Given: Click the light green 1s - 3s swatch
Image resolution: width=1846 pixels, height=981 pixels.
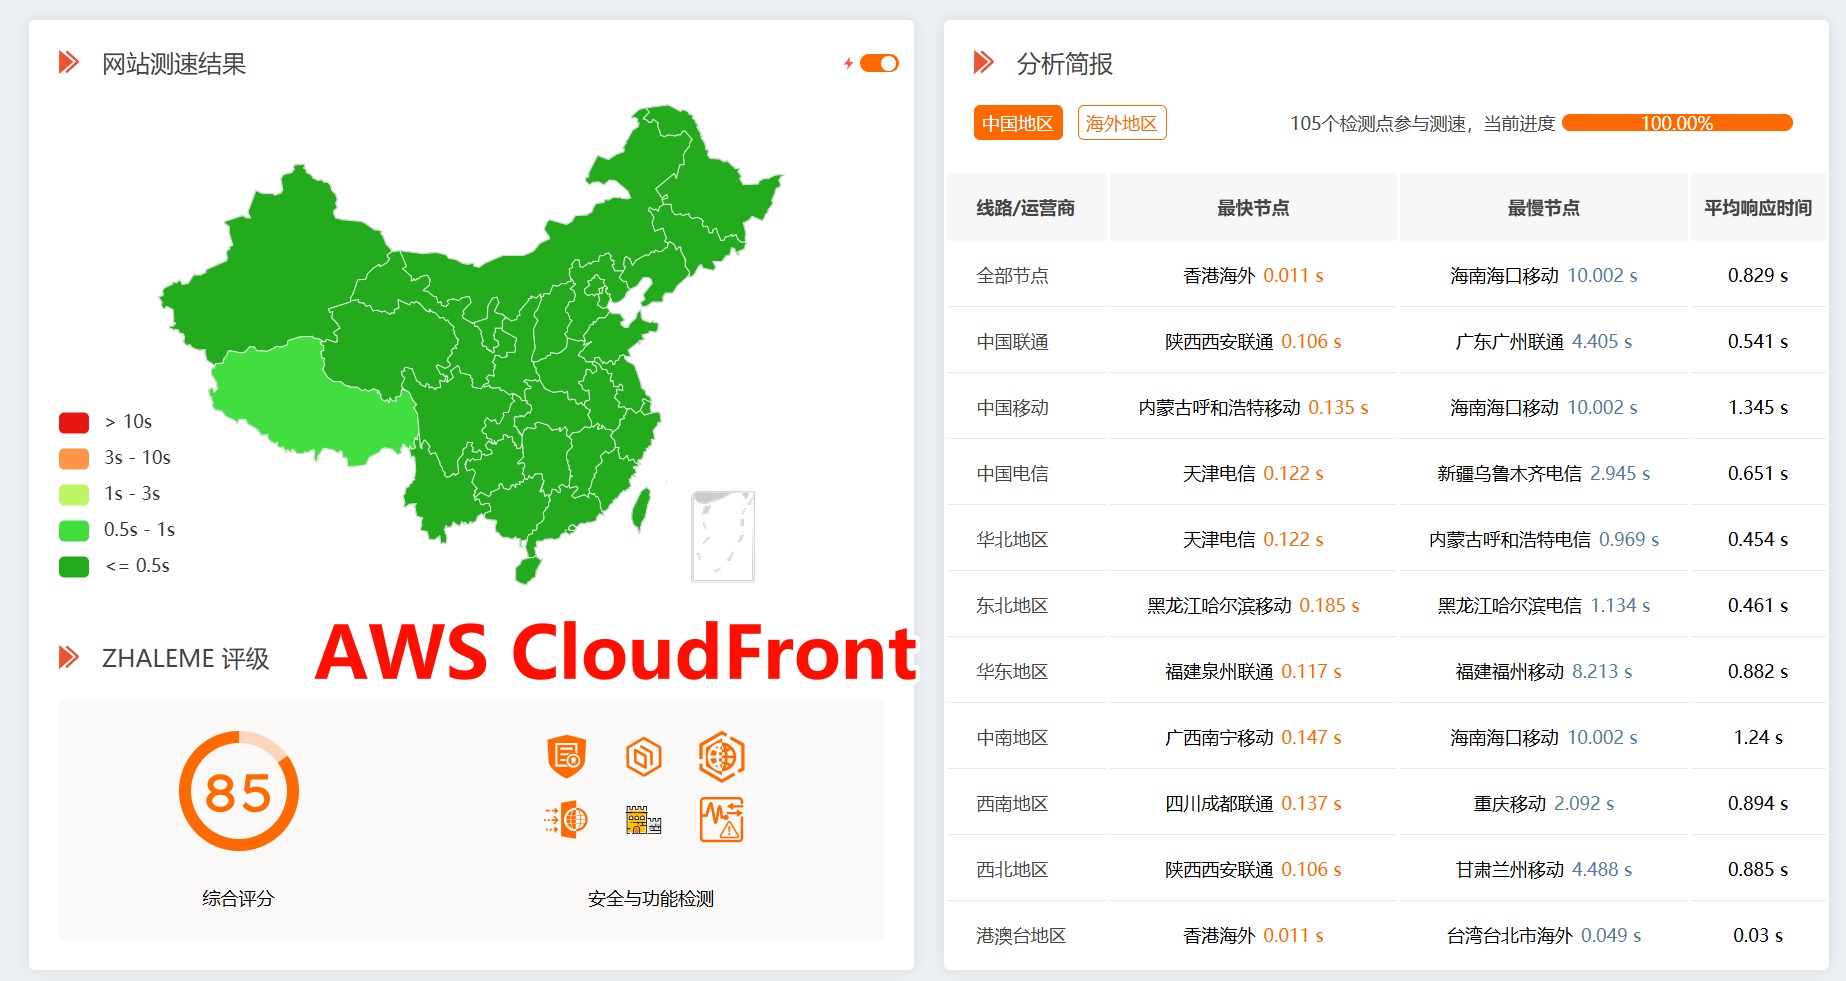Looking at the screenshot, I should pyautogui.click(x=74, y=494).
